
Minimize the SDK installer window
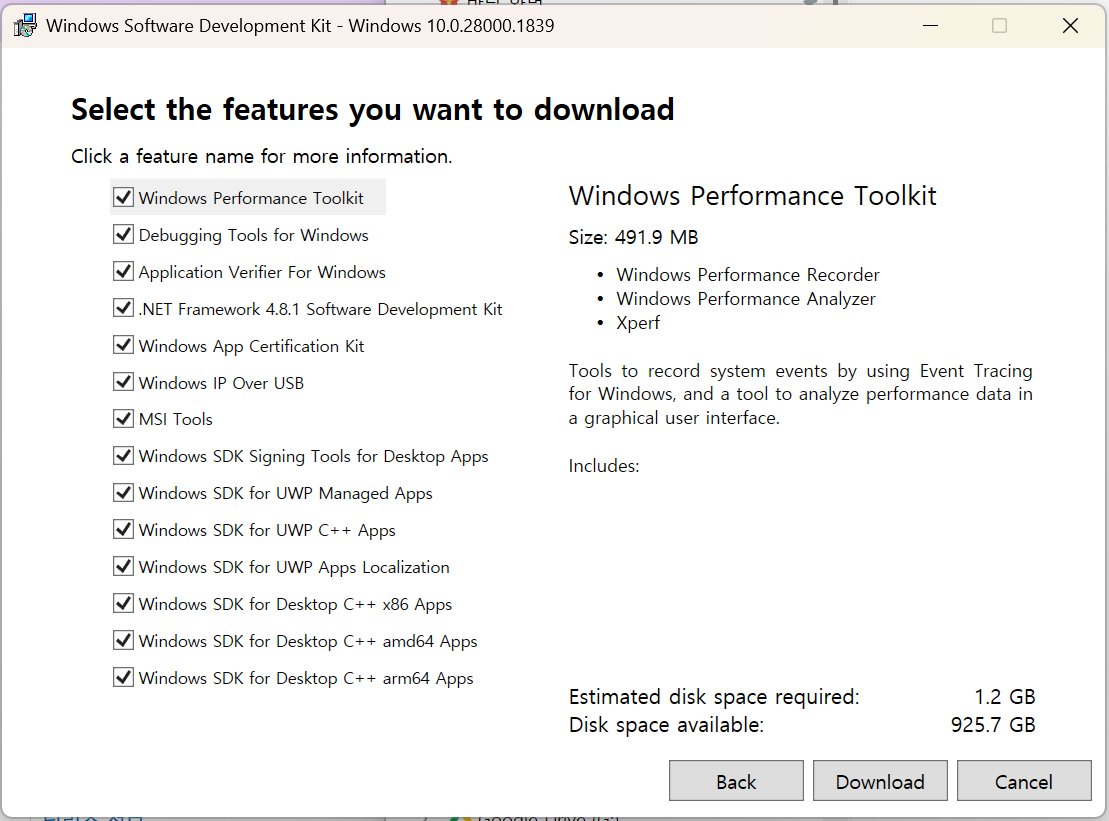pos(931,25)
